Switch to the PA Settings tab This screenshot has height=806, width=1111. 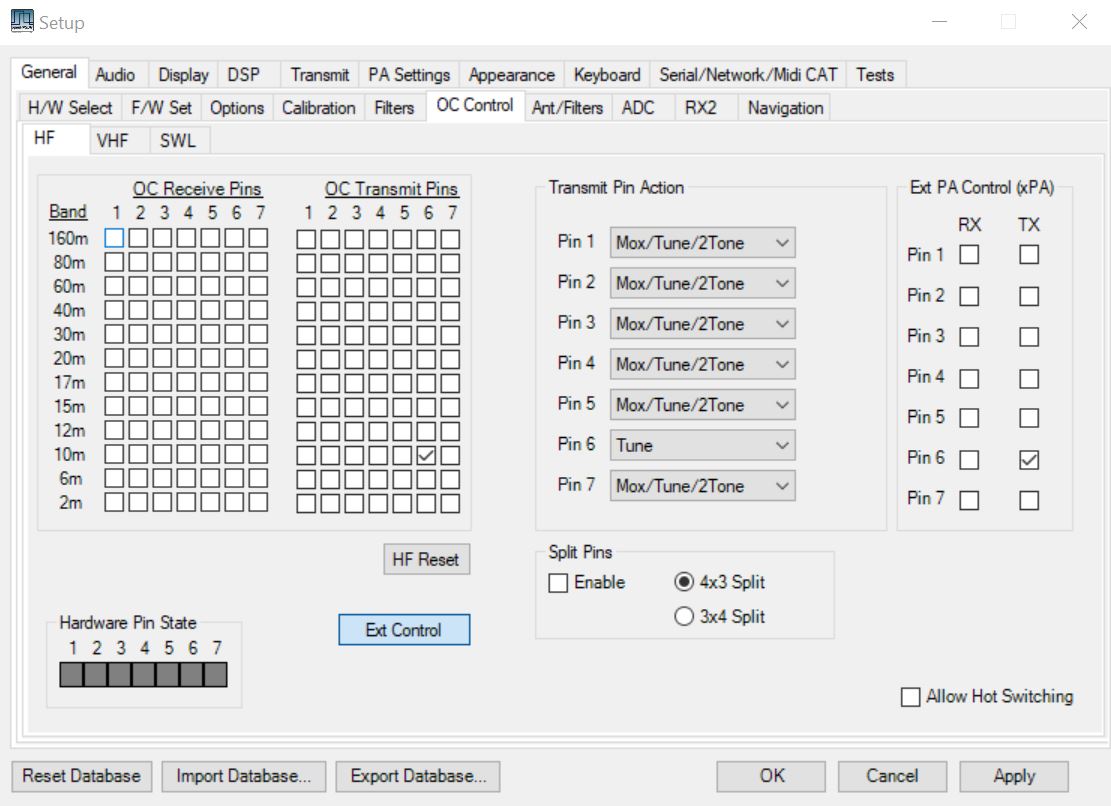click(408, 75)
